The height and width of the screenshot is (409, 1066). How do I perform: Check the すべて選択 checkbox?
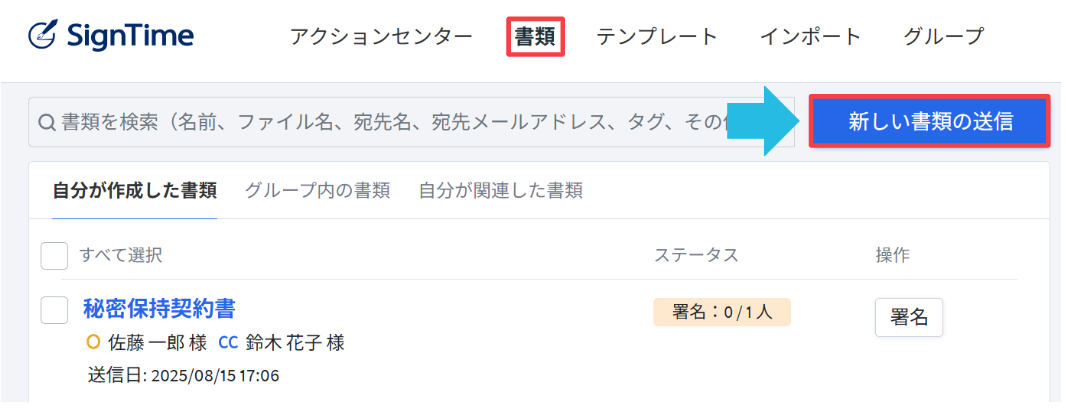pyautogui.click(x=54, y=256)
